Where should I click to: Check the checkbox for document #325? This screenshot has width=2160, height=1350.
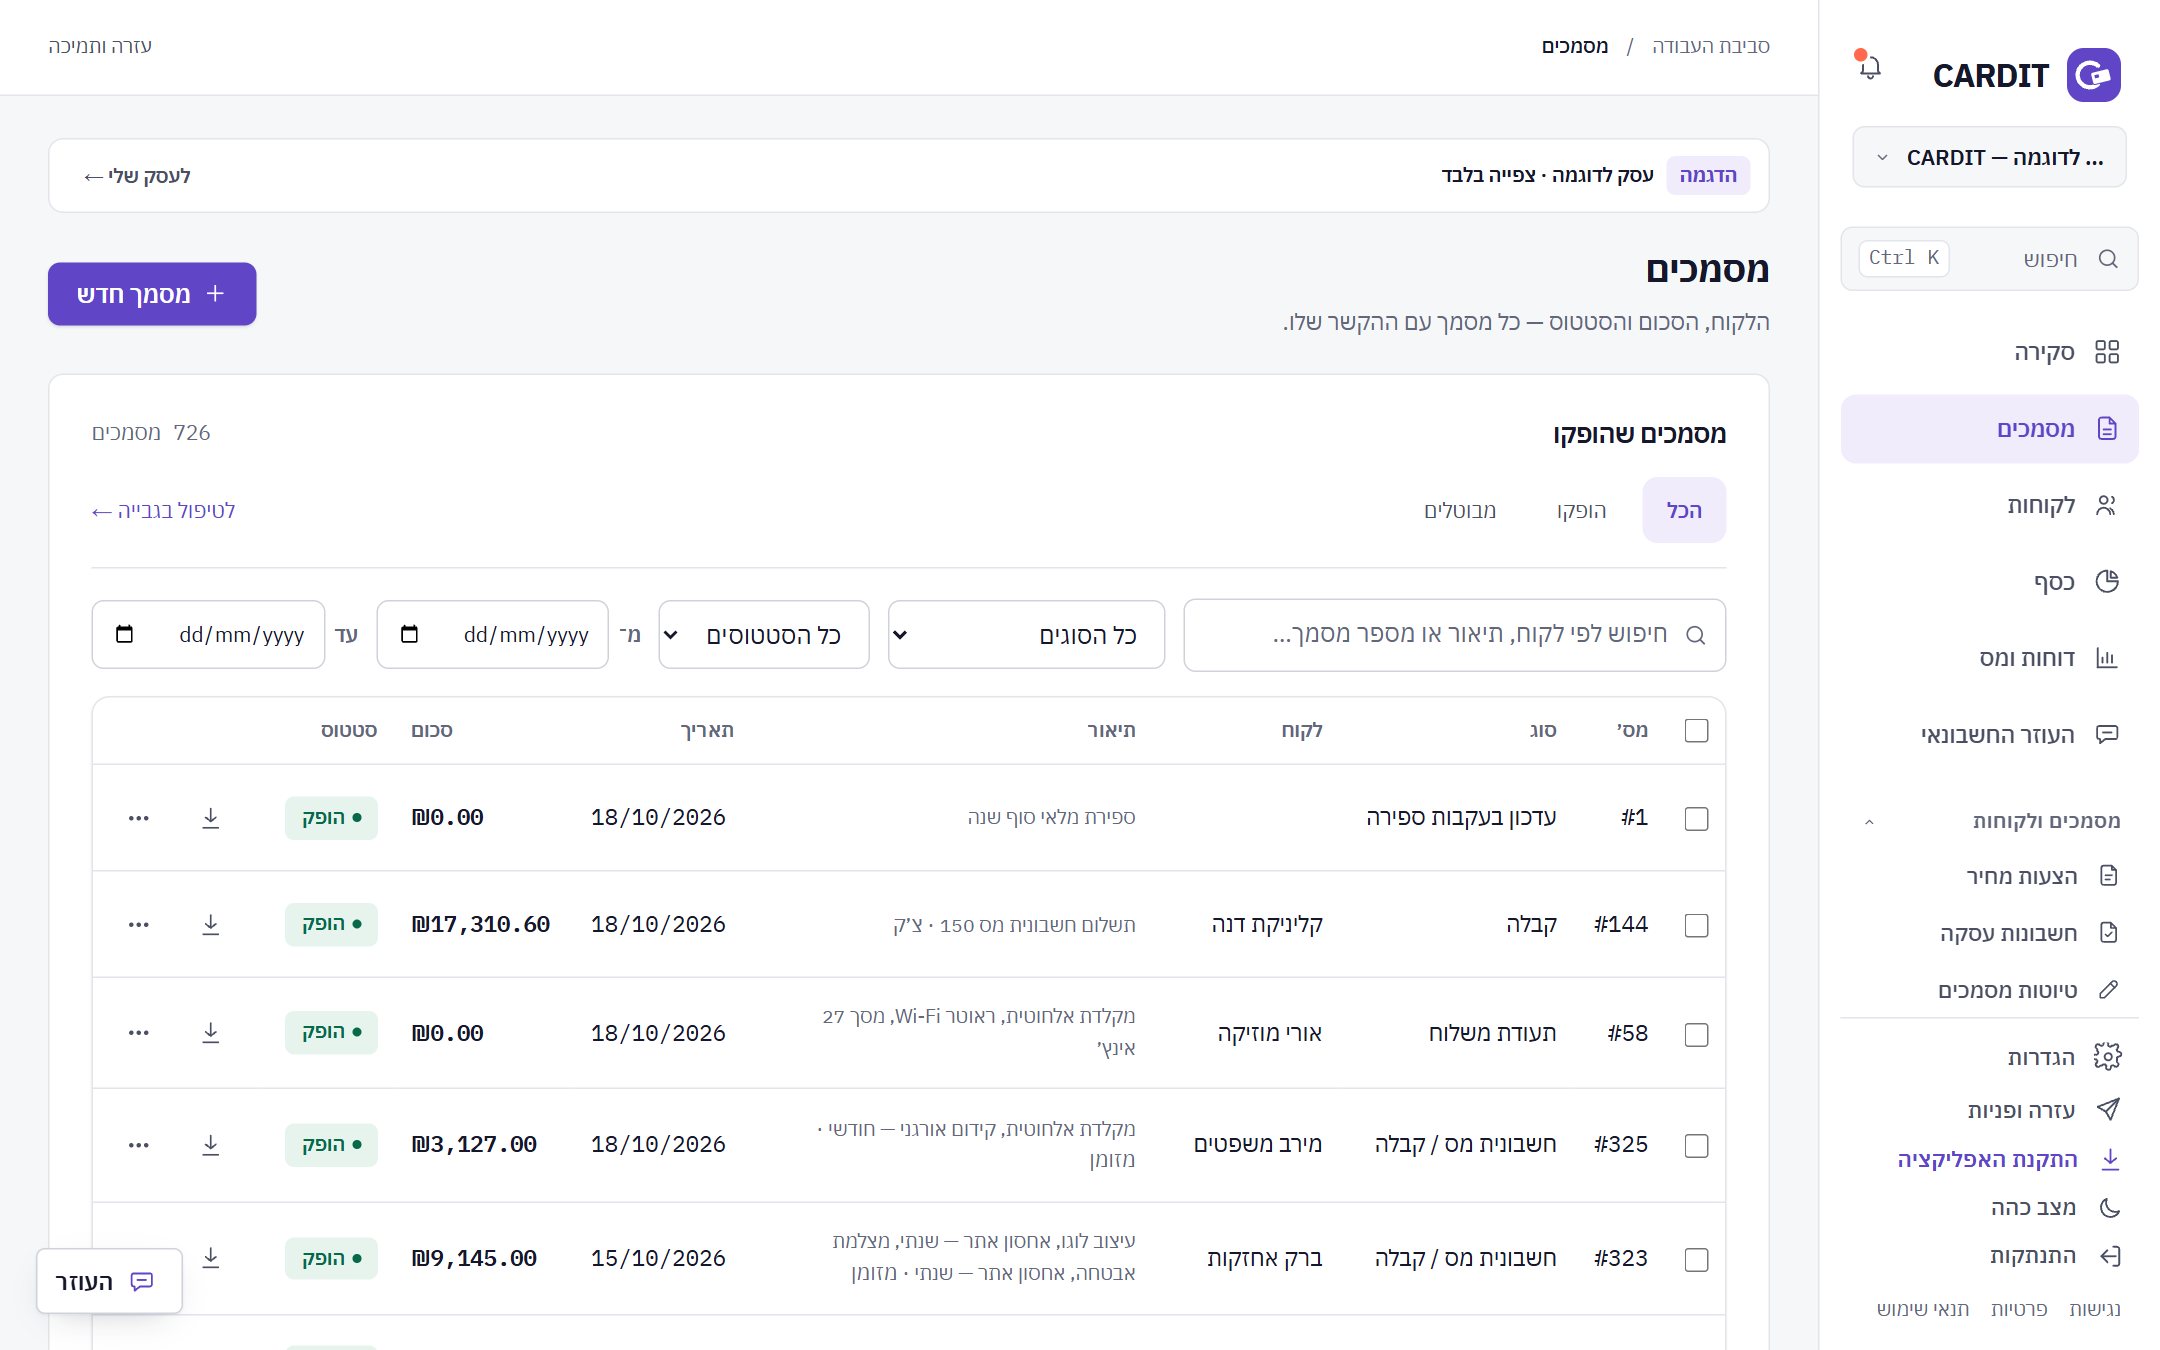tap(1696, 1145)
